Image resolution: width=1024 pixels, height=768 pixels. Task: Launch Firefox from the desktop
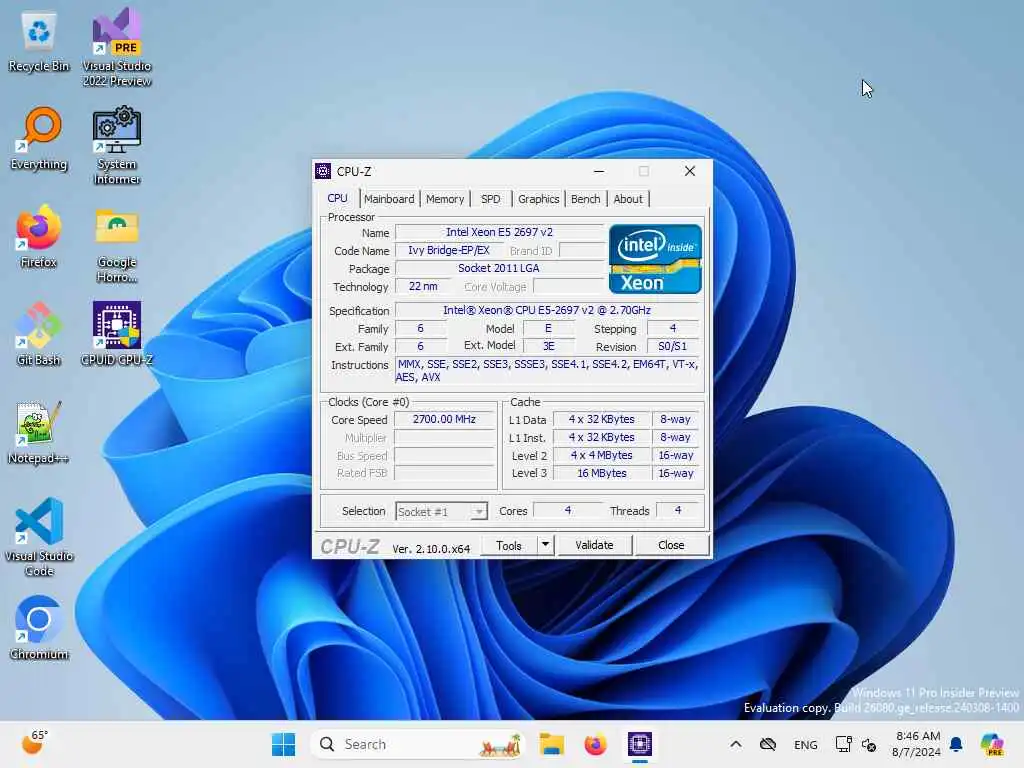(x=39, y=236)
